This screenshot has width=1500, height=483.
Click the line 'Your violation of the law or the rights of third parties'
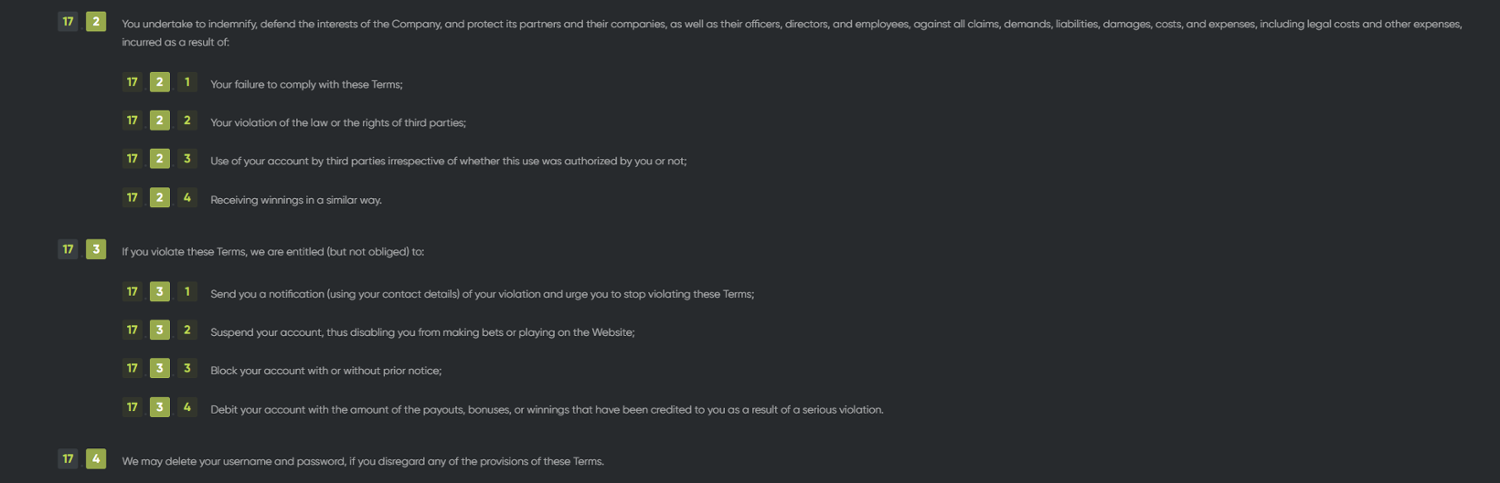[x=338, y=122]
